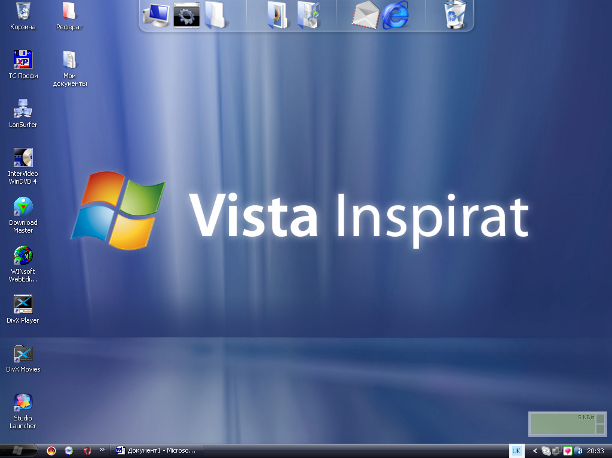The image size is (612, 458).
Task: Expand hidden system tray icons arrow
Action: point(535,451)
